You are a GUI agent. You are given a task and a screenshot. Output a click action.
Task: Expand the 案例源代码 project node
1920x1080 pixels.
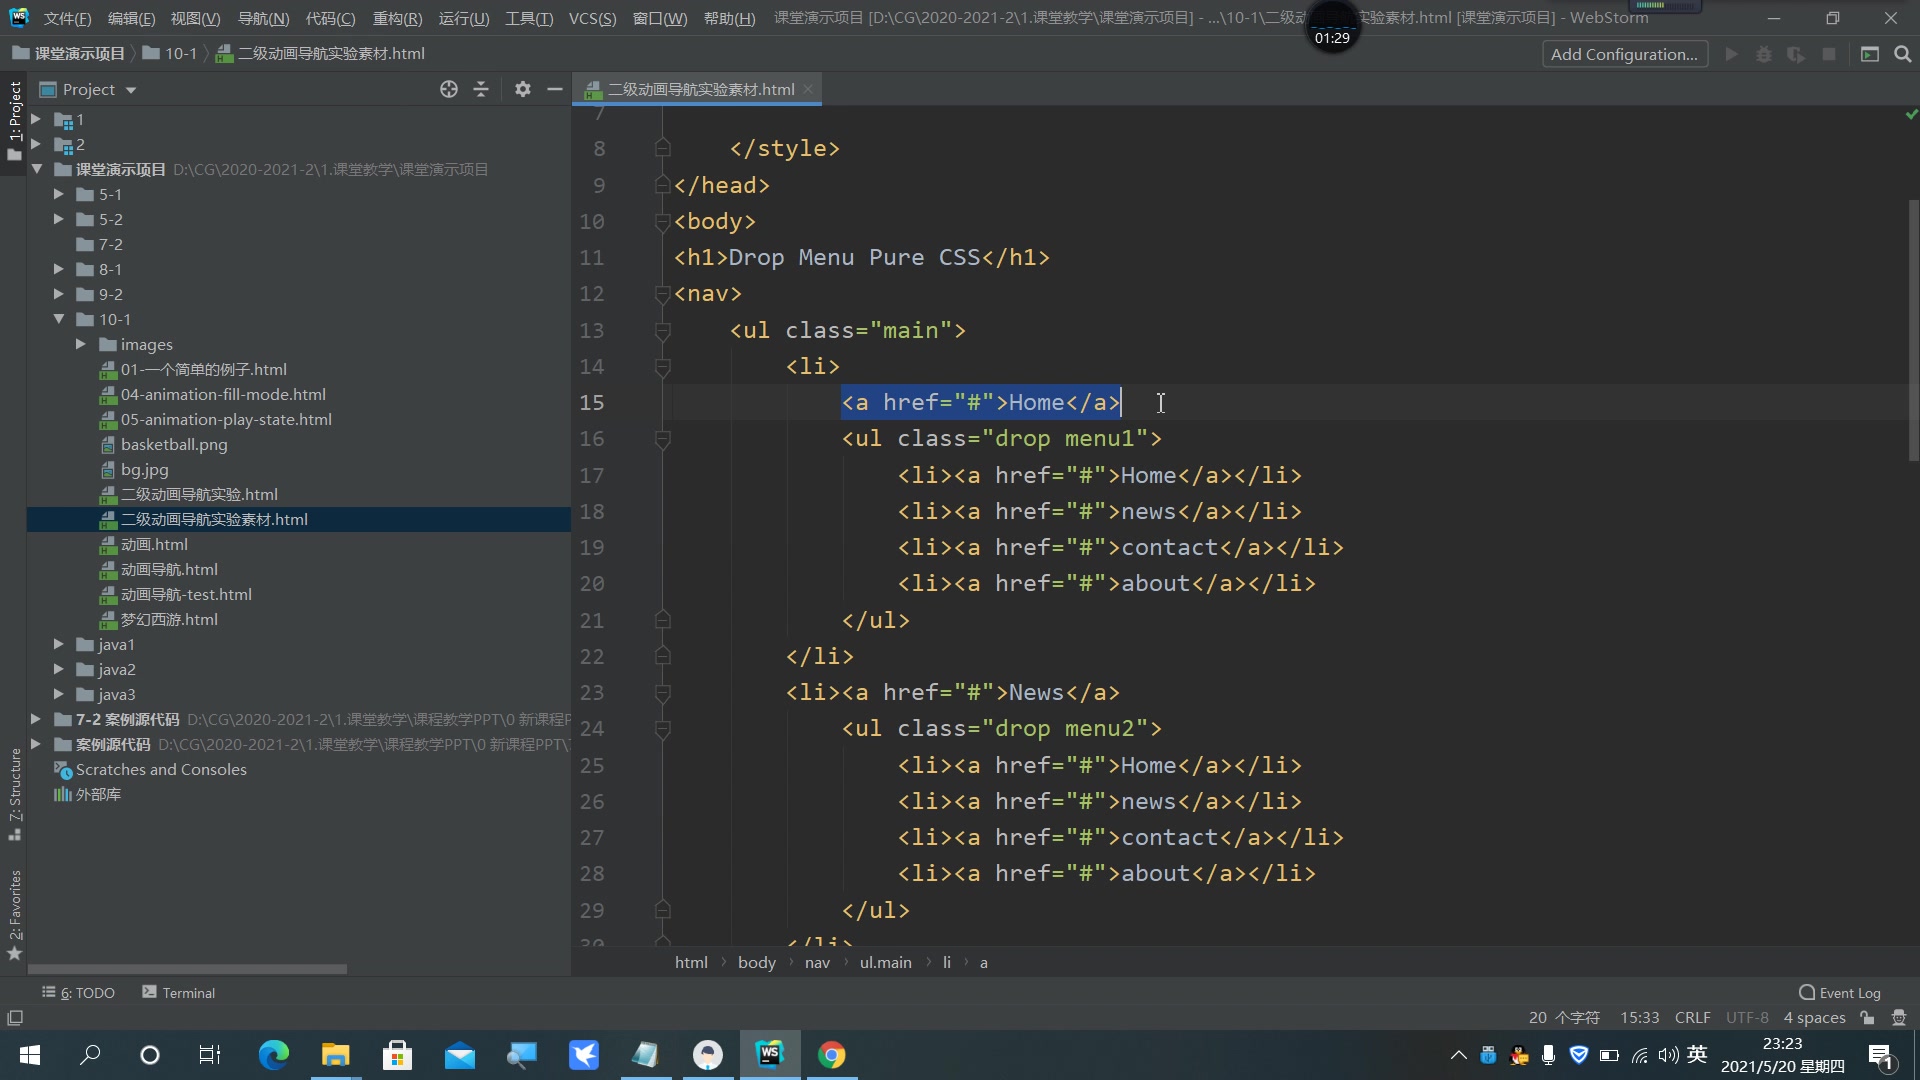tap(36, 744)
